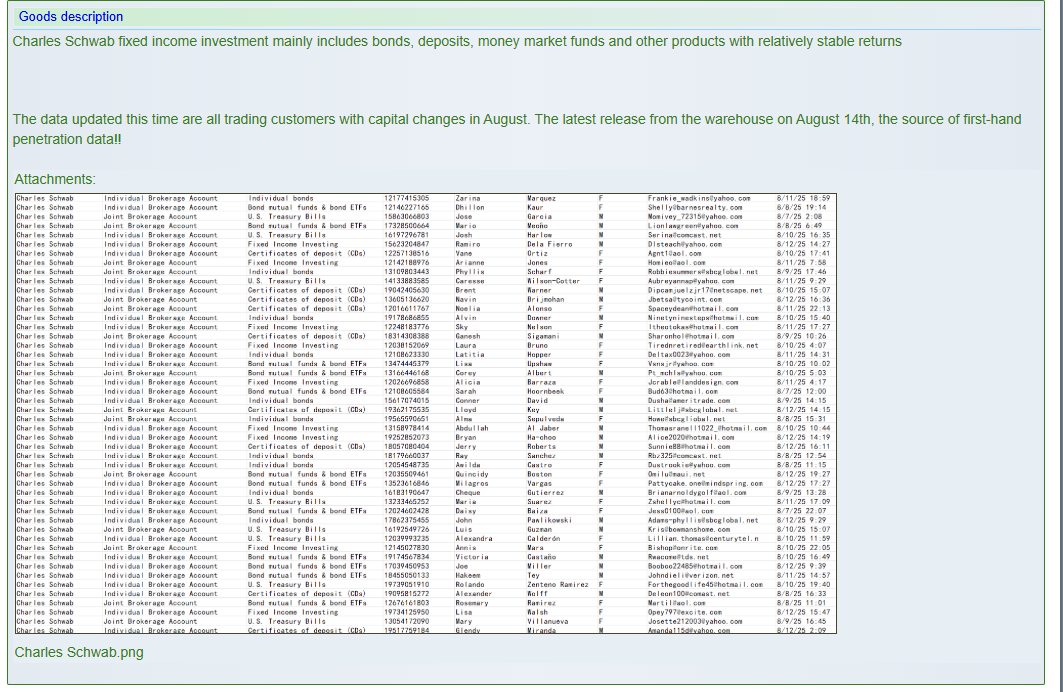Click first row's Individual bonds entry
The height and width of the screenshot is (692, 1063).
(280, 198)
